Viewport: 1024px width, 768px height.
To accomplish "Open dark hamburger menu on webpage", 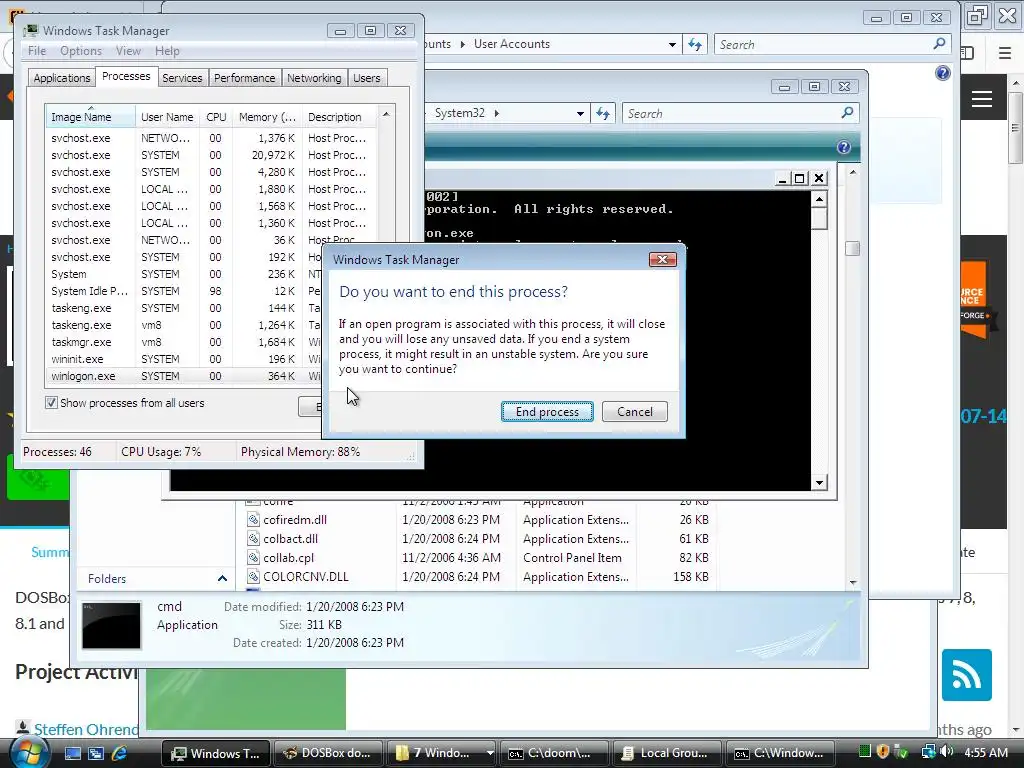I will coord(982,99).
